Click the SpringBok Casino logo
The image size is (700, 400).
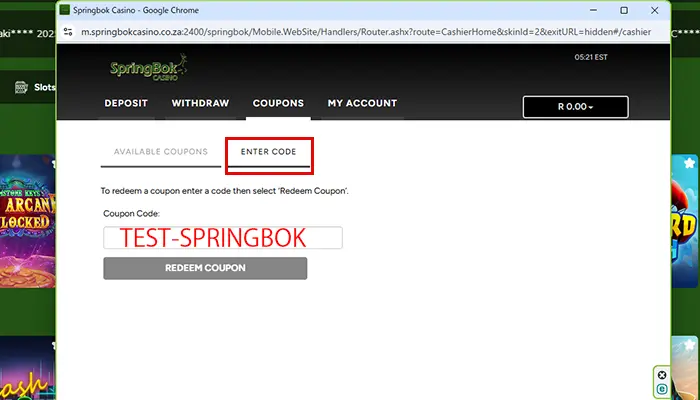149,69
